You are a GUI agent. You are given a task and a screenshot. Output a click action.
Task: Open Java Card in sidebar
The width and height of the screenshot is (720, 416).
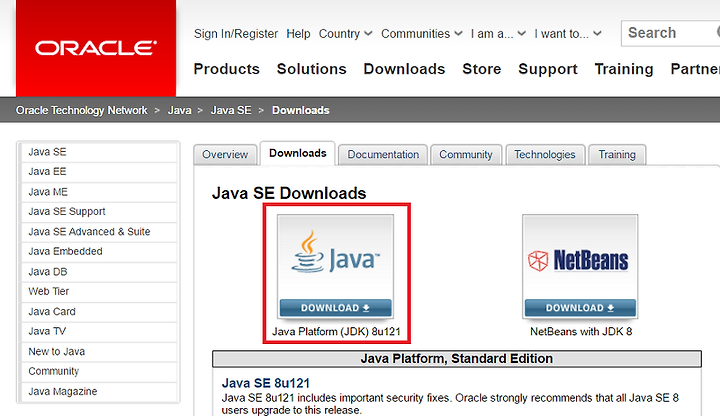pyautogui.click(x=99, y=312)
